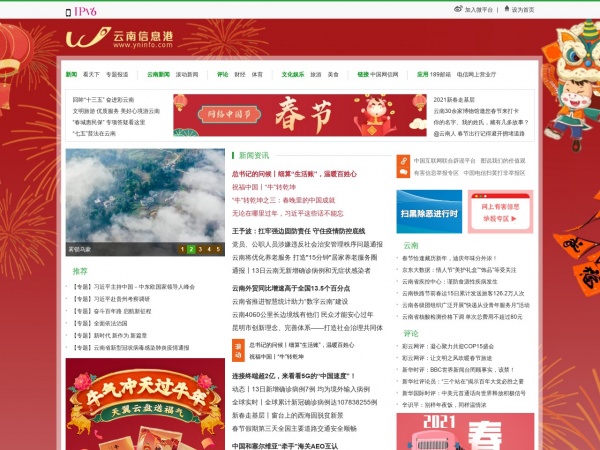This screenshot has width=600, height=450.
Task: Open headline 牛转乾坤之三：春晚里的中国成就
Action: click(284, 200)
